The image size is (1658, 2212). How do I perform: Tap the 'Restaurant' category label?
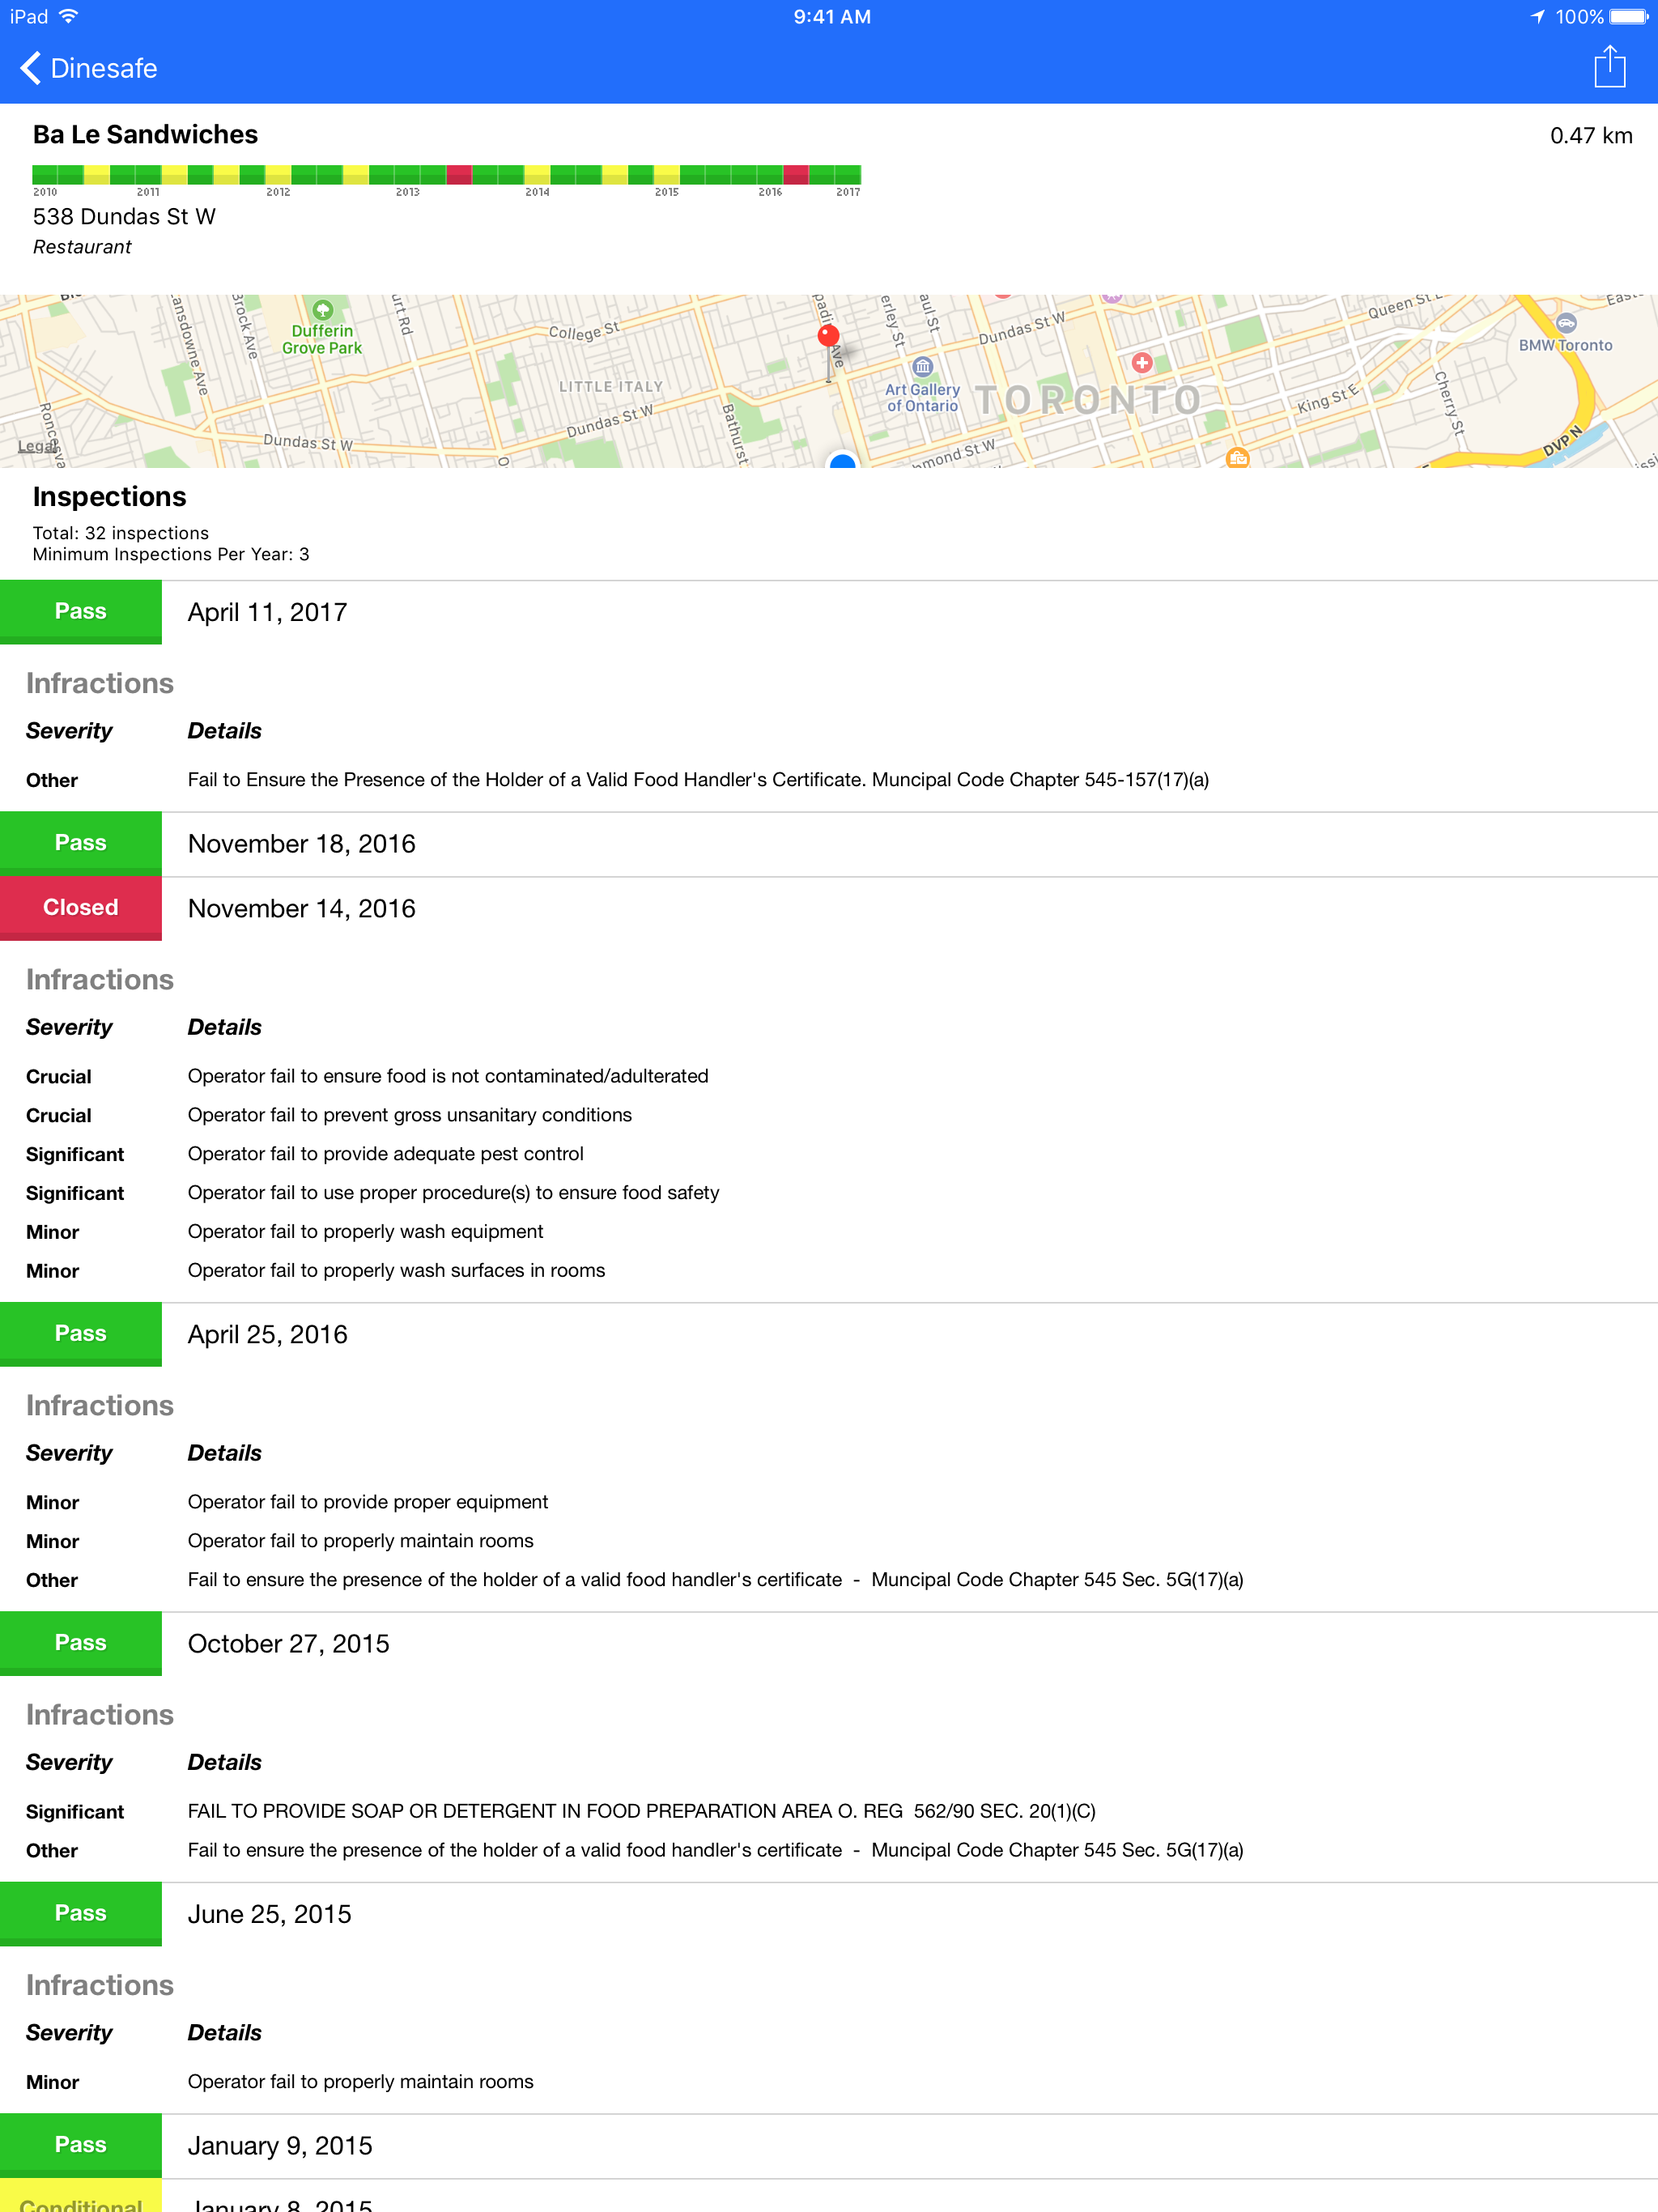[x=82, y=247]
